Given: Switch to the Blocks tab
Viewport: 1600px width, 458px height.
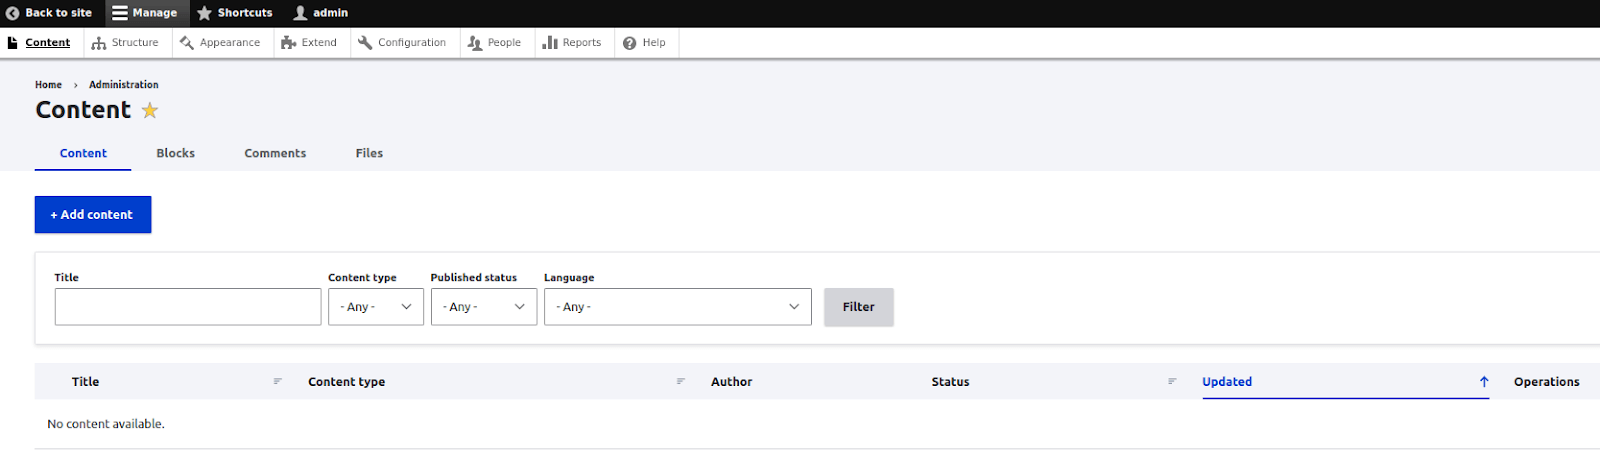Looking at the screenshot, I should [x=175, y=153].
